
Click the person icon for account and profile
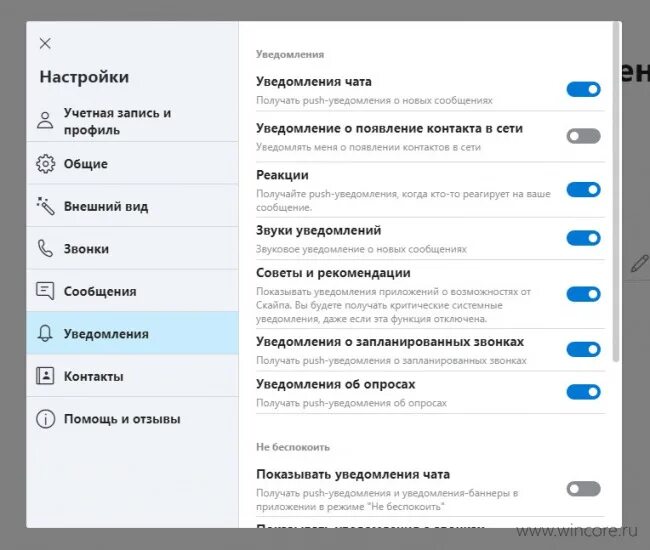pyautogui.click(x=45, y=120)
